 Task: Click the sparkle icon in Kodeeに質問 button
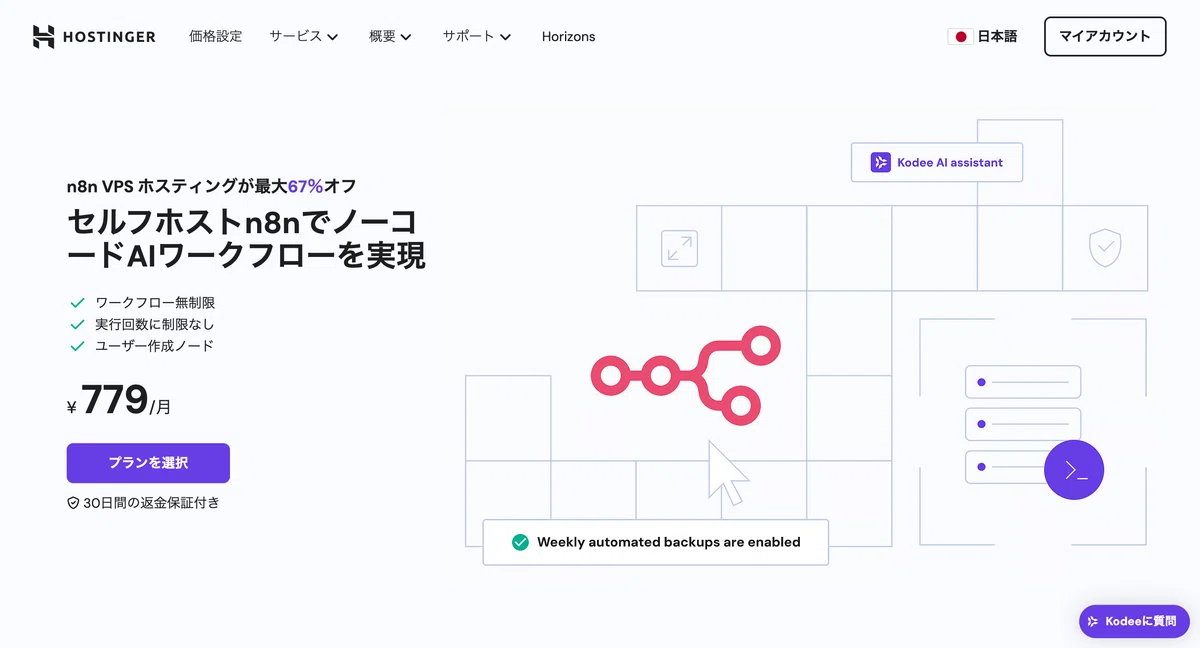(x=1094, y=621)
